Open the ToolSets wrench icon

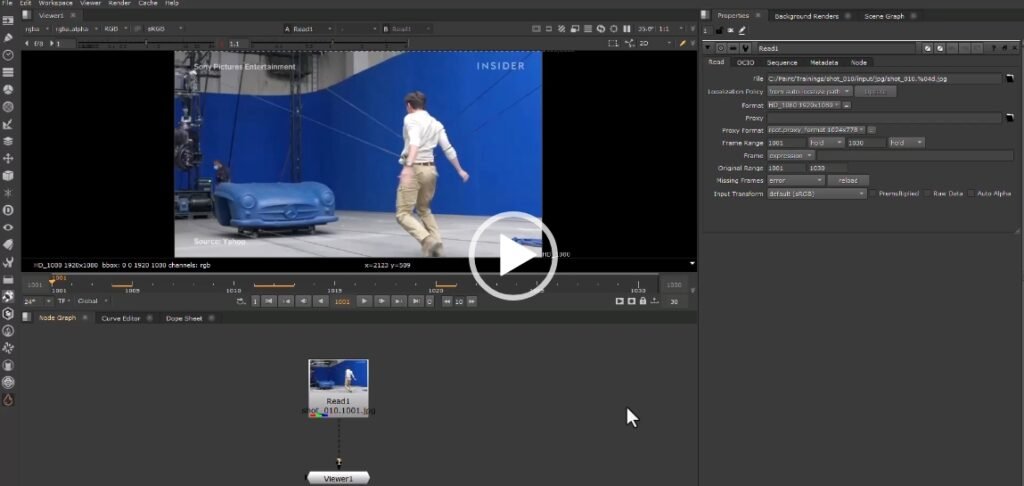(x=8, y=262)
